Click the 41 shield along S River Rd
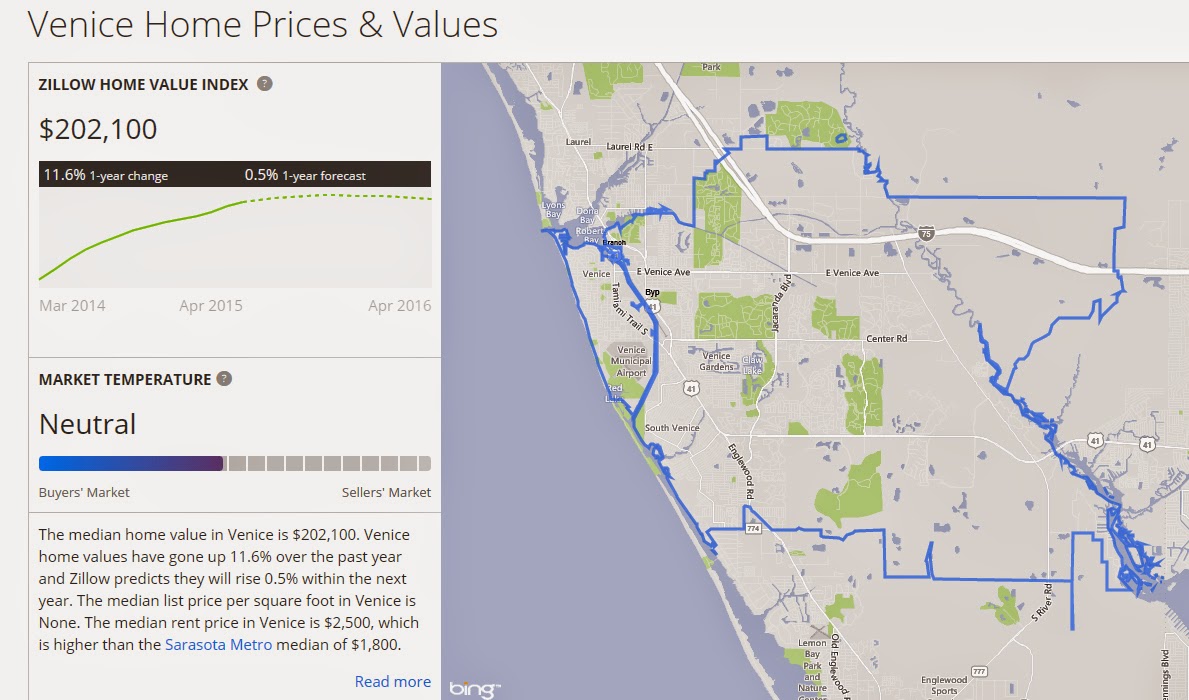The width and height of the screenshot is (1189, 700). 1095,442
